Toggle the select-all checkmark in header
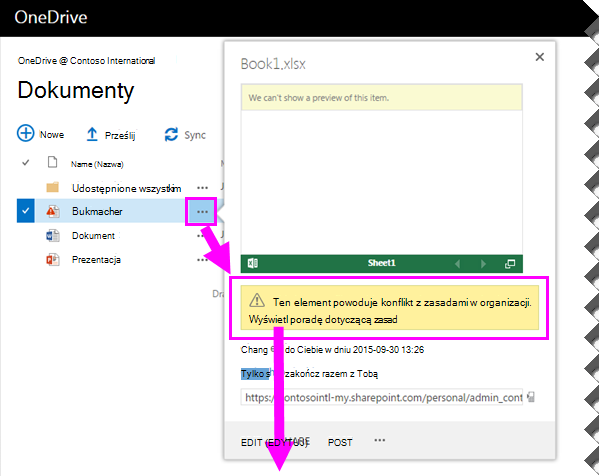Screen dimensions: 599x476 [26, 163]
